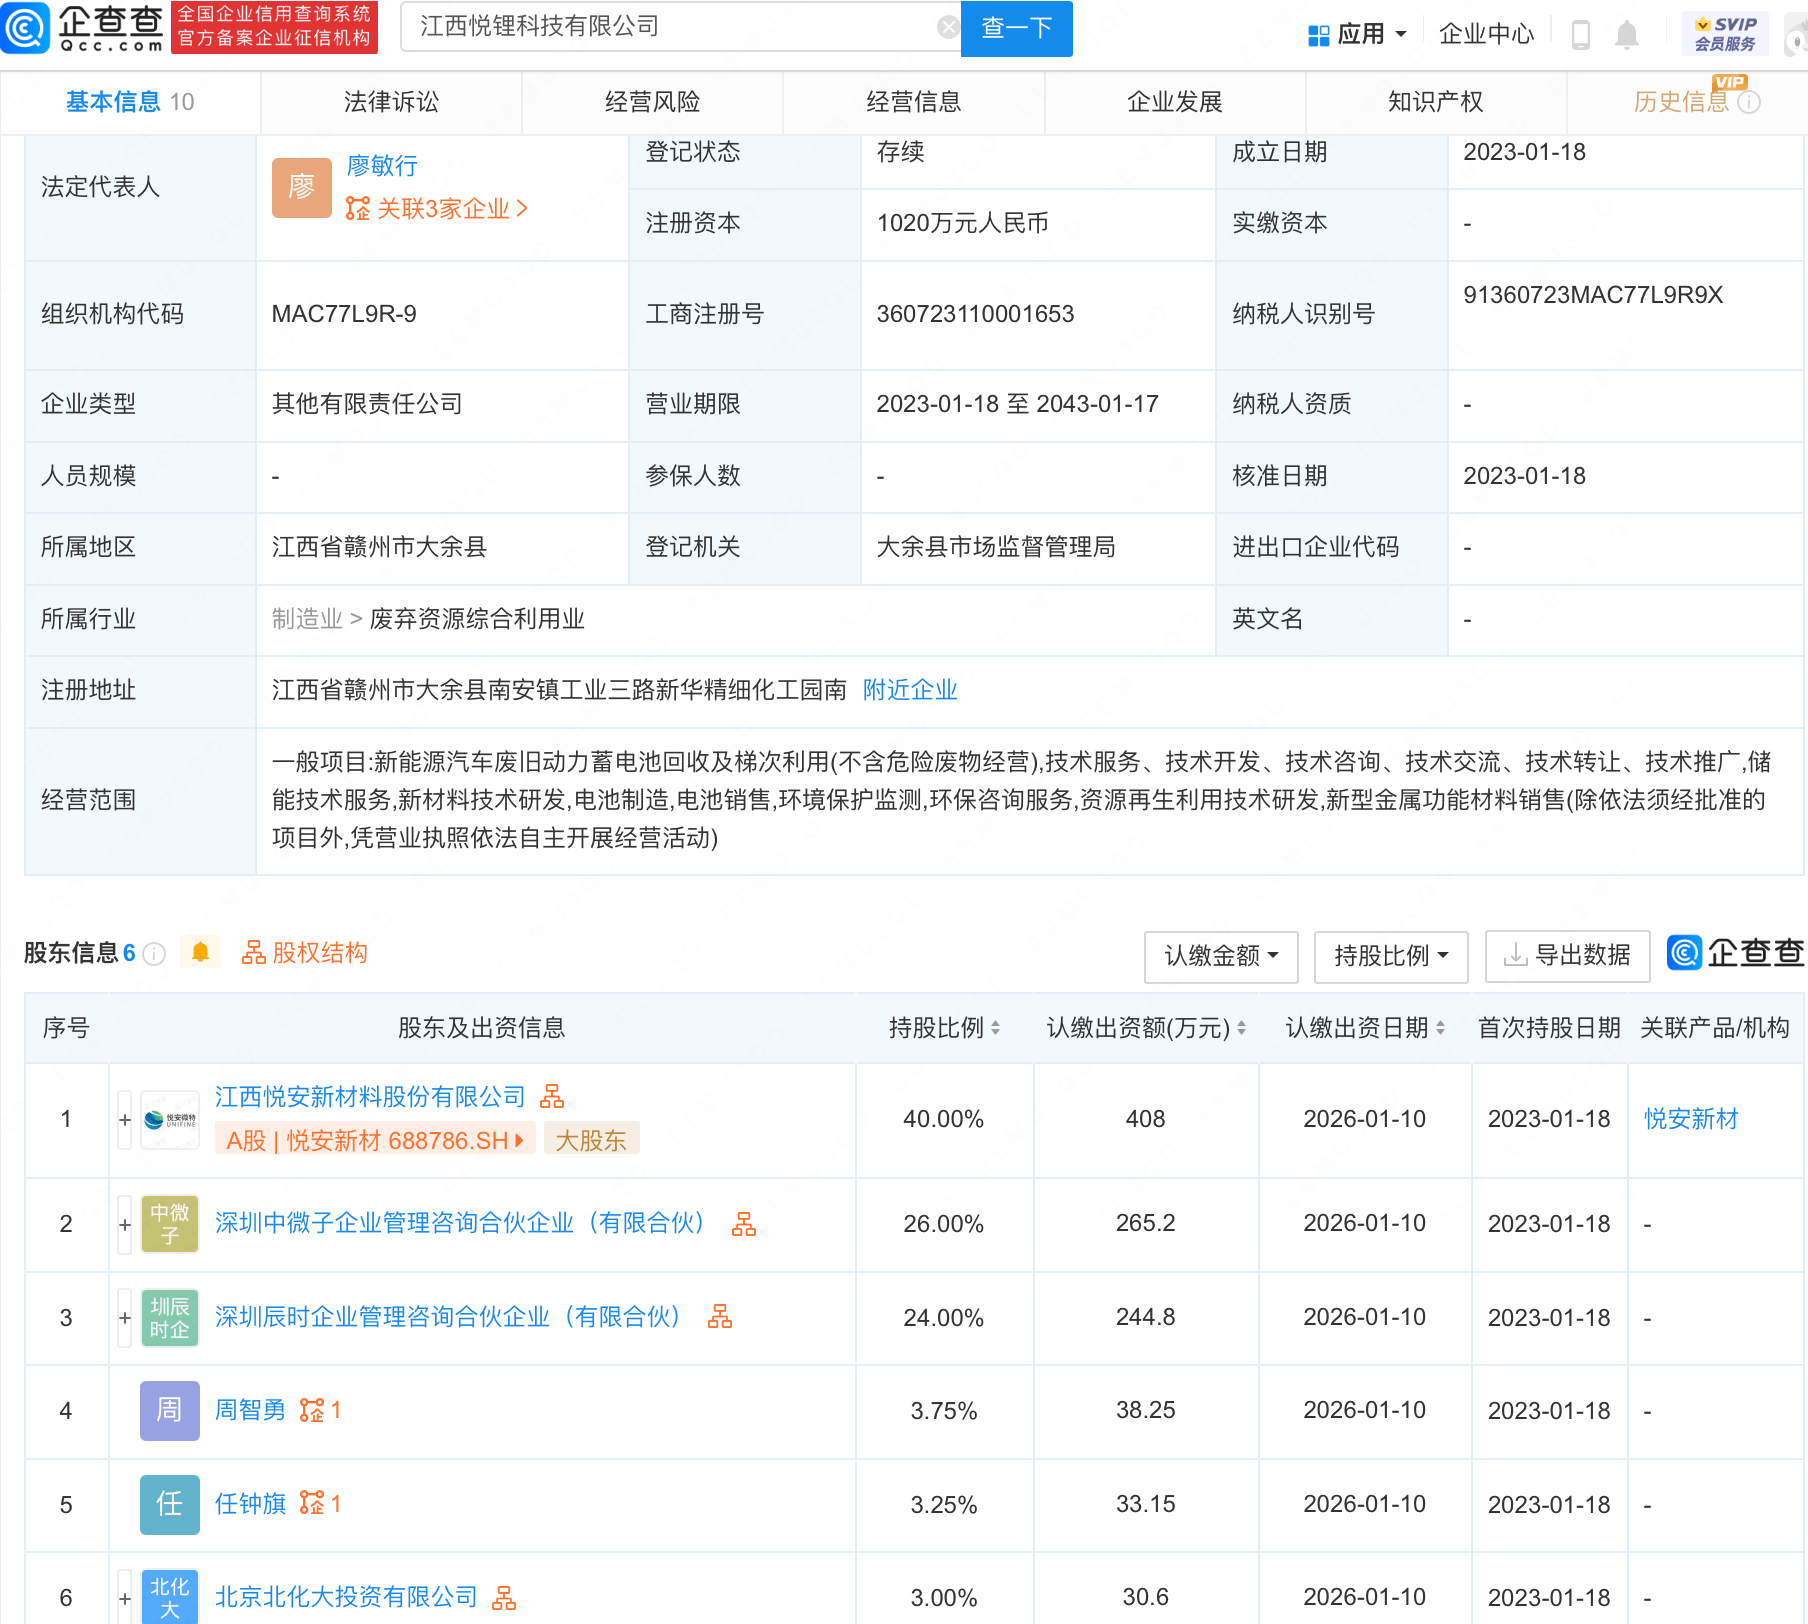Open the SVIP member service badge
This screenshot has width=1808, height=1624.
(1725, 34)
